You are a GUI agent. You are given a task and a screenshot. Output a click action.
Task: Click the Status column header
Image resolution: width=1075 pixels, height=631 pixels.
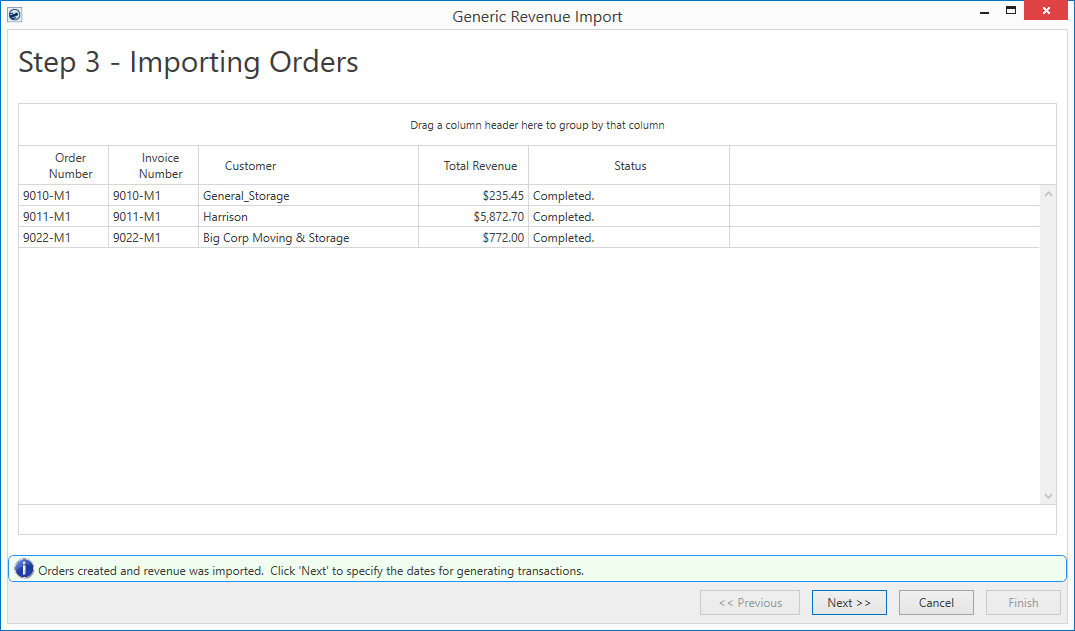pos(630,166)
